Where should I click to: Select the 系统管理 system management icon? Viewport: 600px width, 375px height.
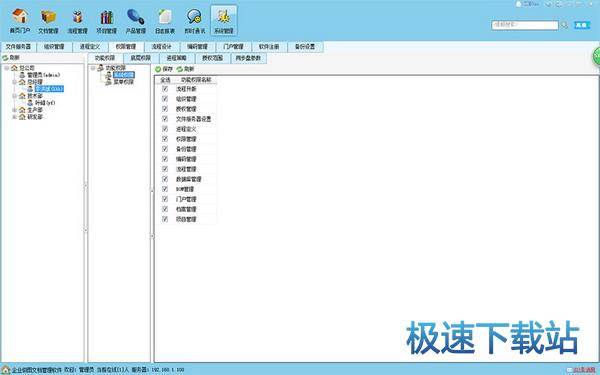224,21
